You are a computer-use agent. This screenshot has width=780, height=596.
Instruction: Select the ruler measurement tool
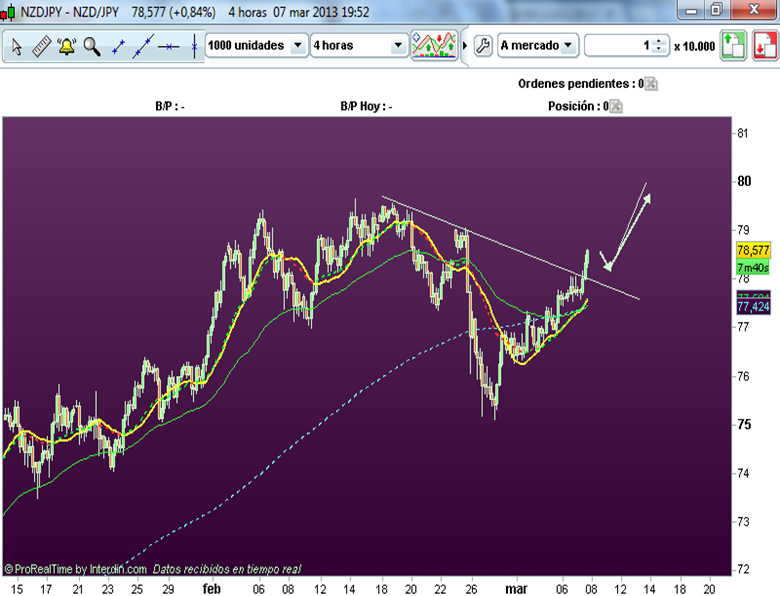[42, 46]
